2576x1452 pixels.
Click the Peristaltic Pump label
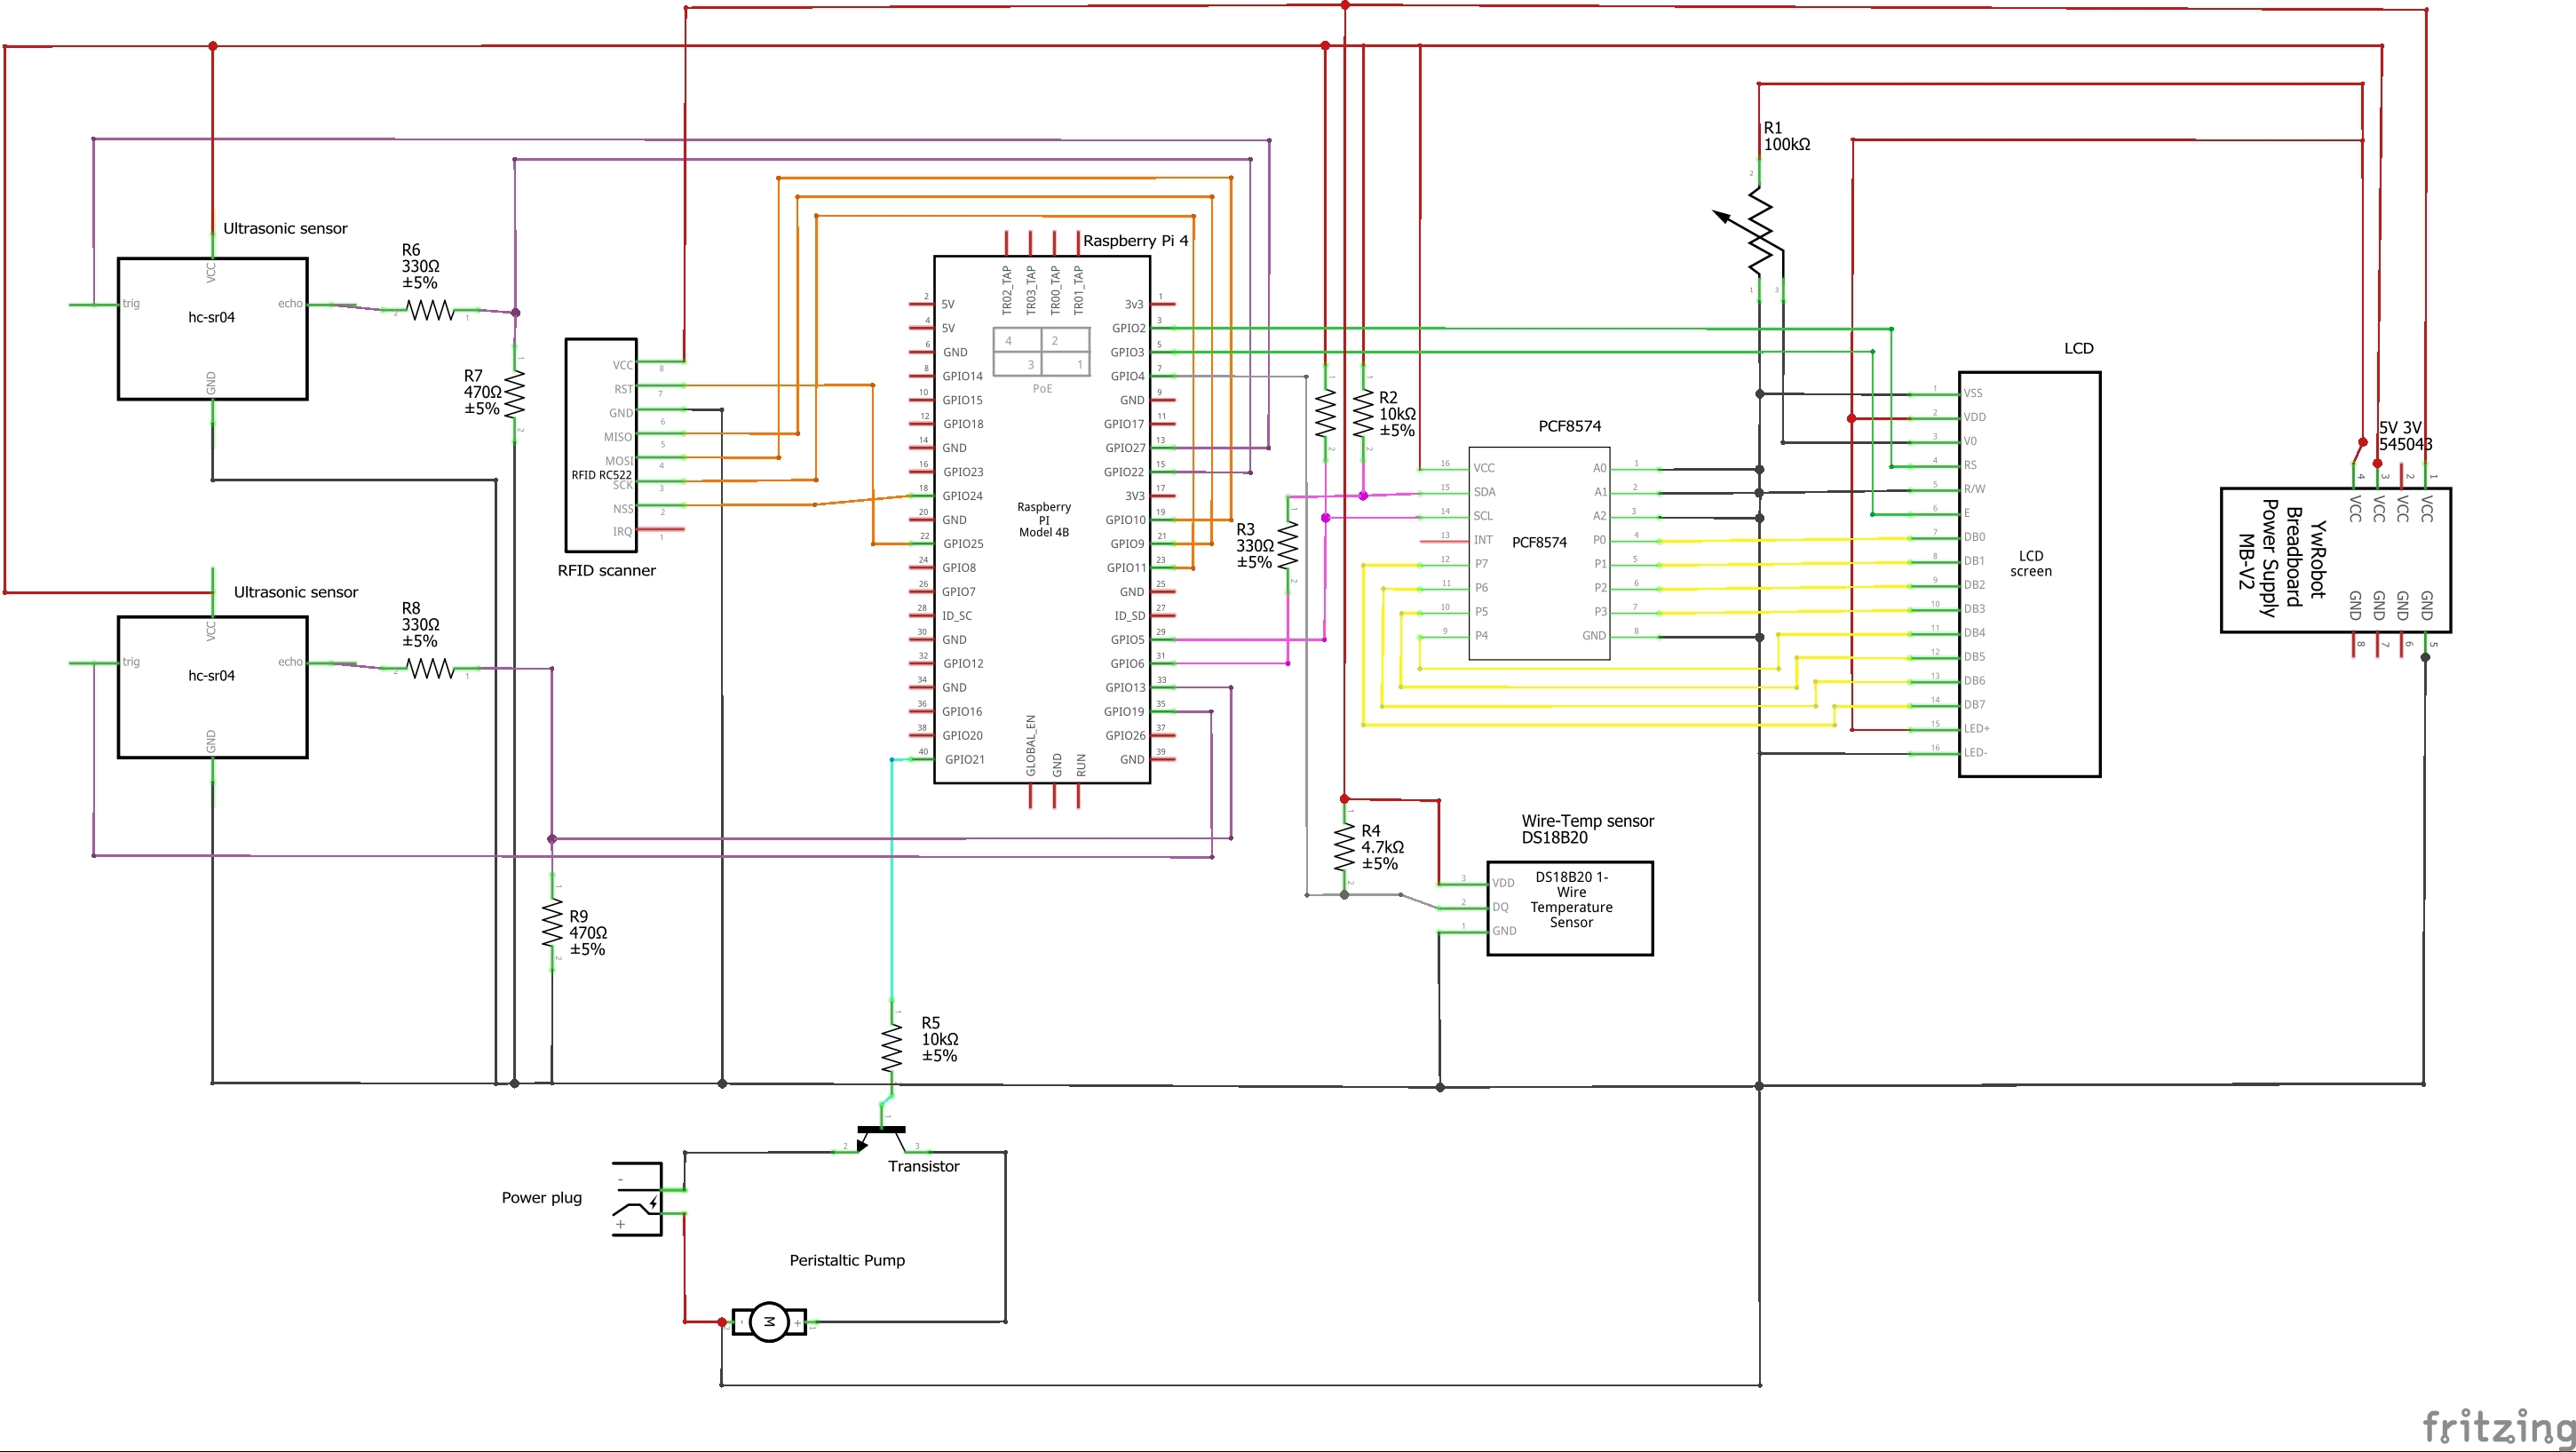tap(847, 1260)
